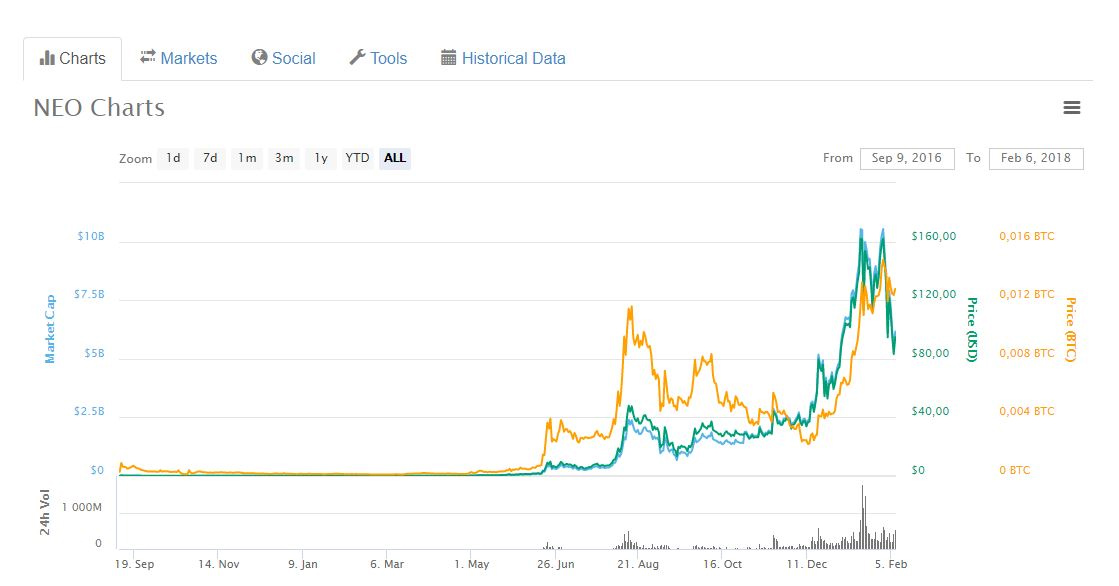
Task: Click the wrench icon on Tools tab
Action: [x=355, y=58]
